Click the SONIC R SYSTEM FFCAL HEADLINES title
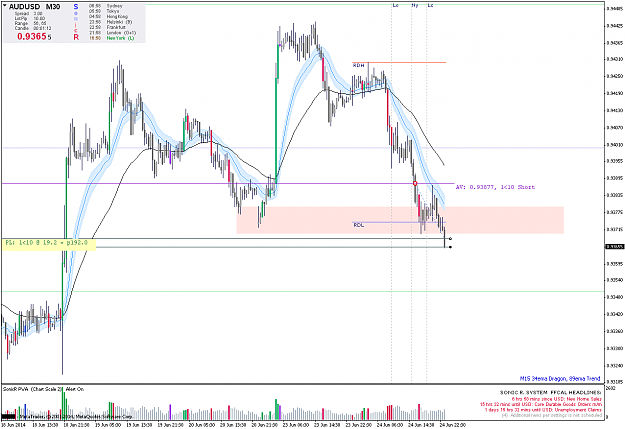625x429 pixels. click(x=551, y=393)
